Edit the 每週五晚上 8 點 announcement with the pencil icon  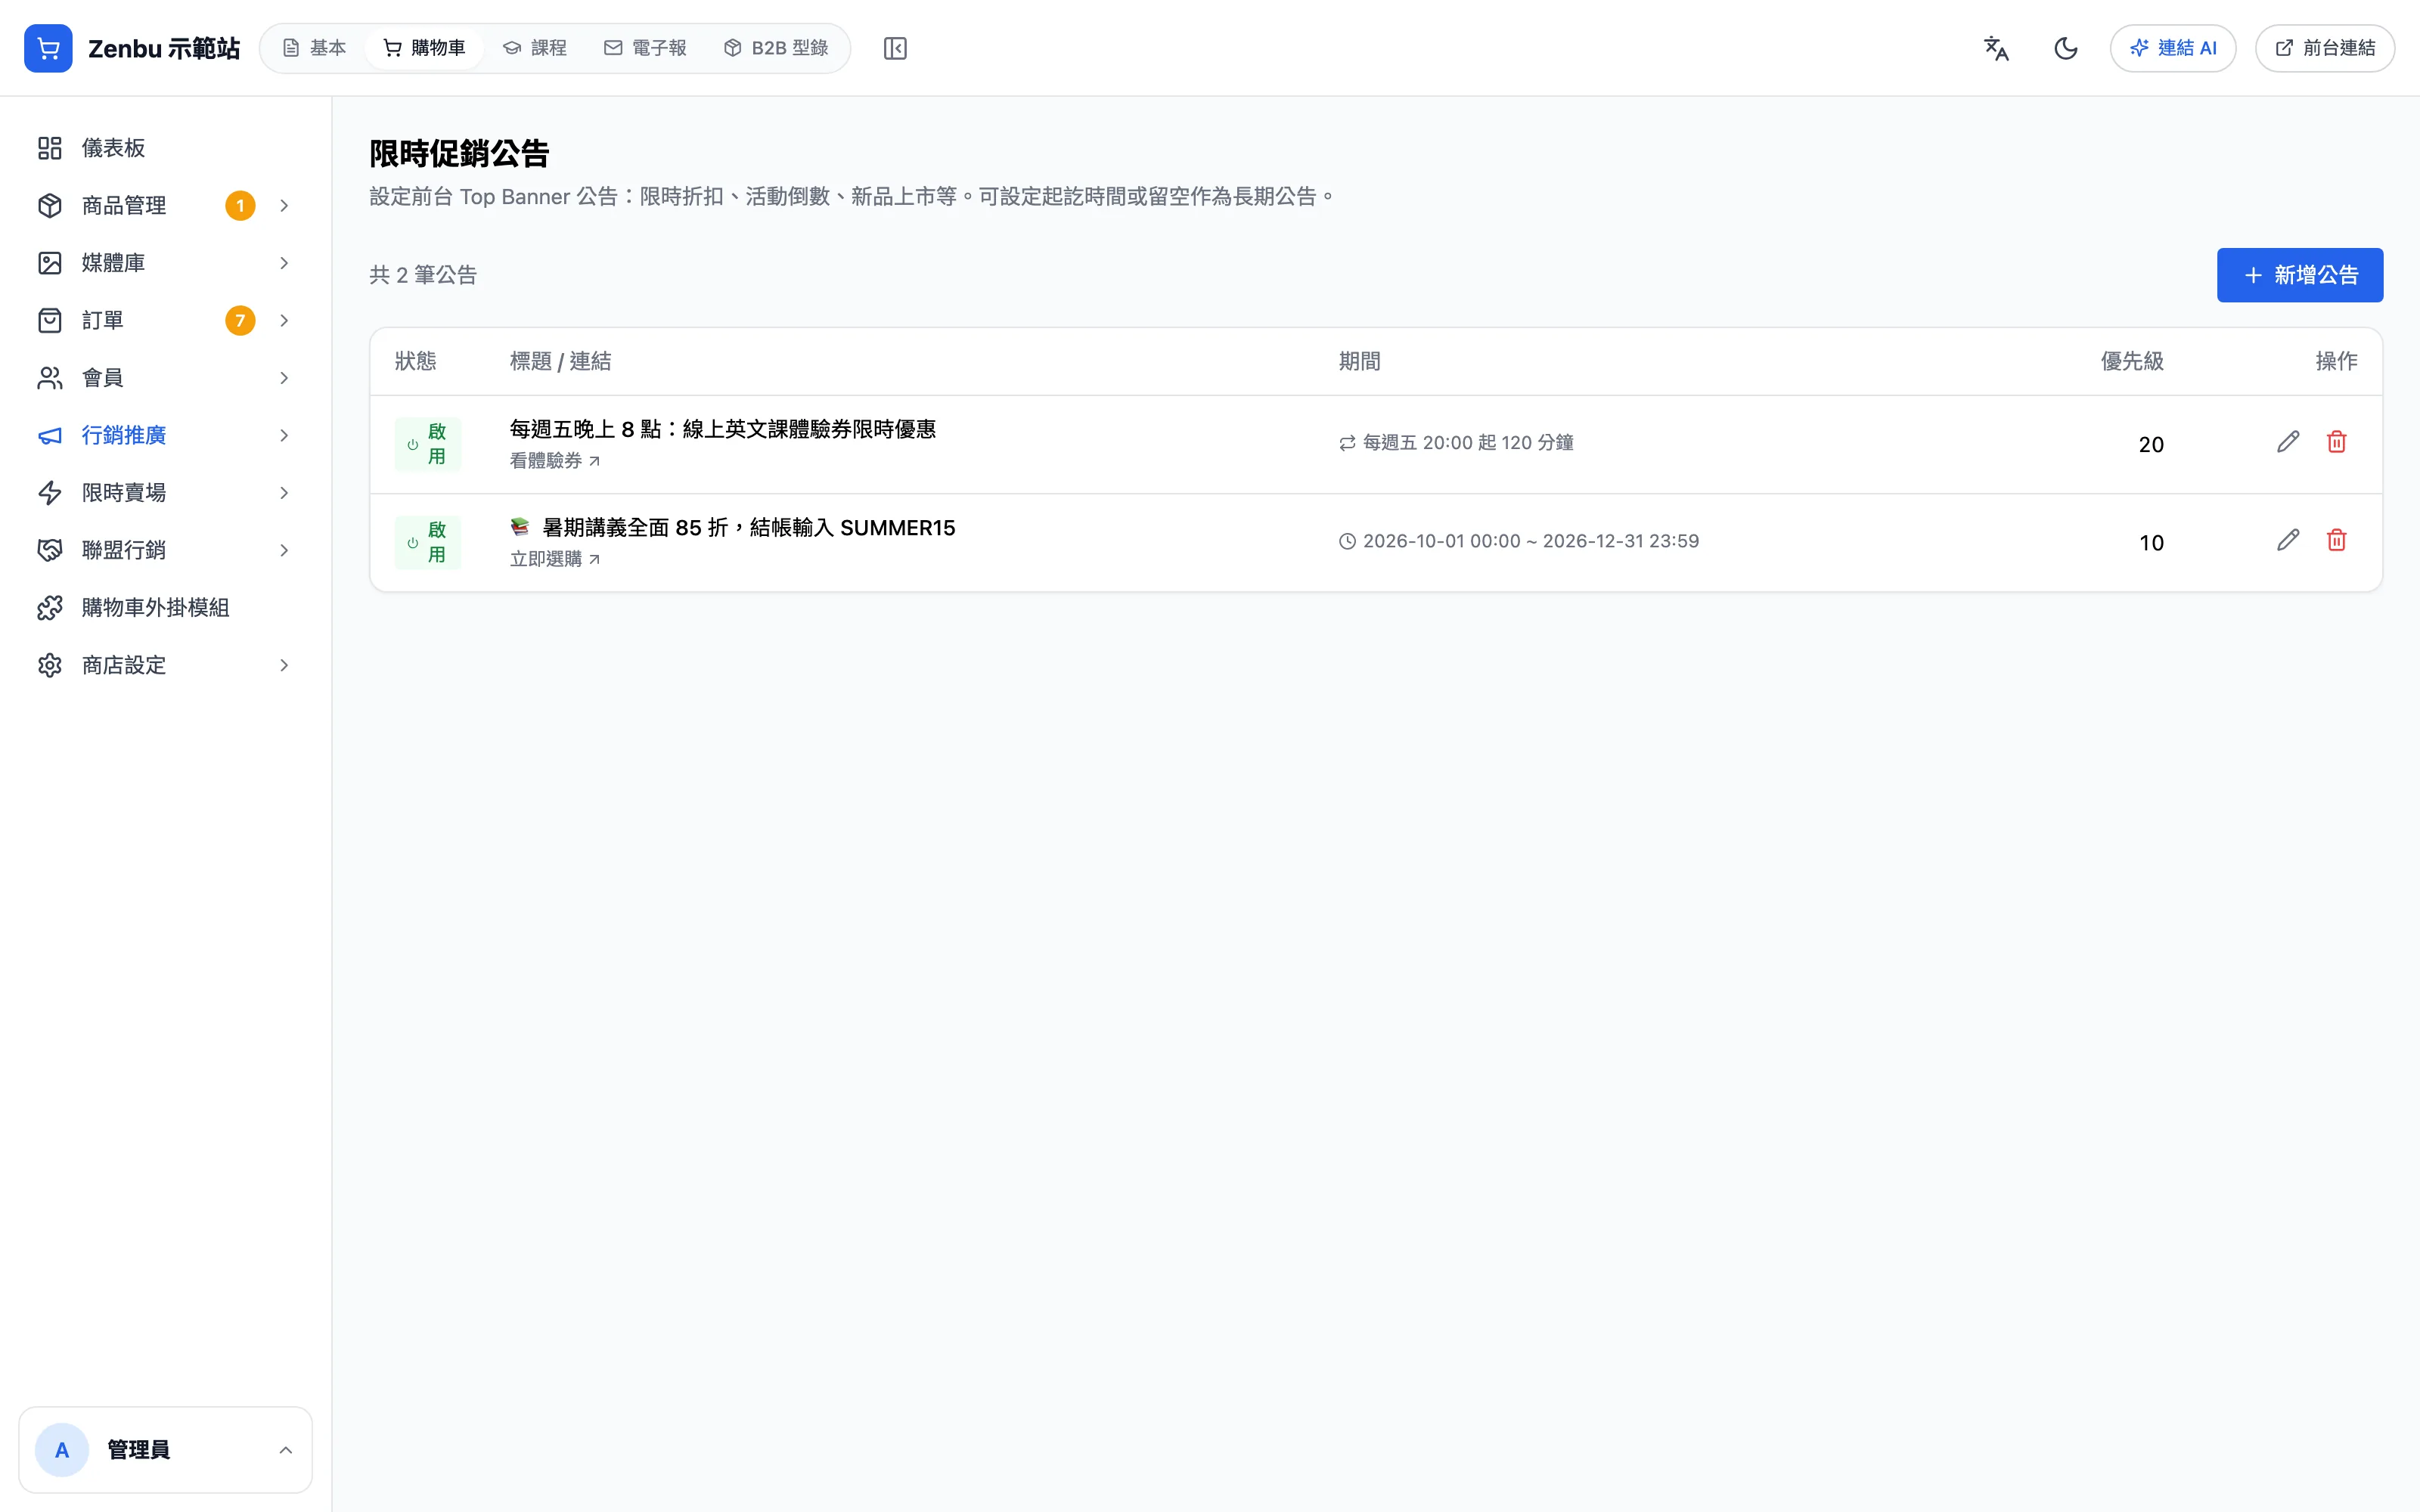(2288, 442)
